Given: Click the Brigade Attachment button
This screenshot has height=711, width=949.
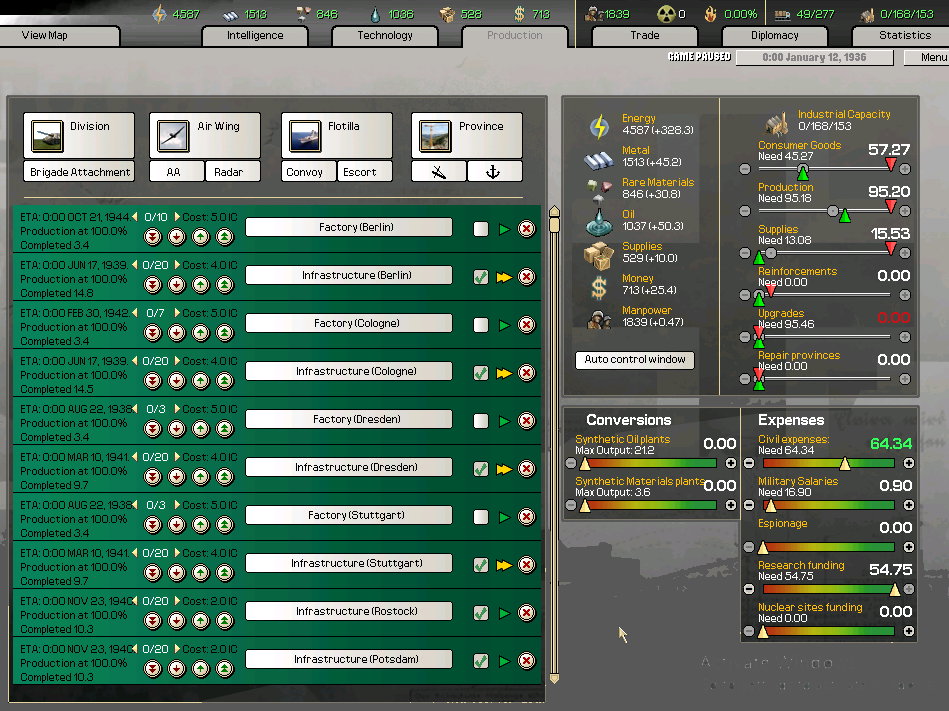Looking at the screenshot, I should click(78, 171).
